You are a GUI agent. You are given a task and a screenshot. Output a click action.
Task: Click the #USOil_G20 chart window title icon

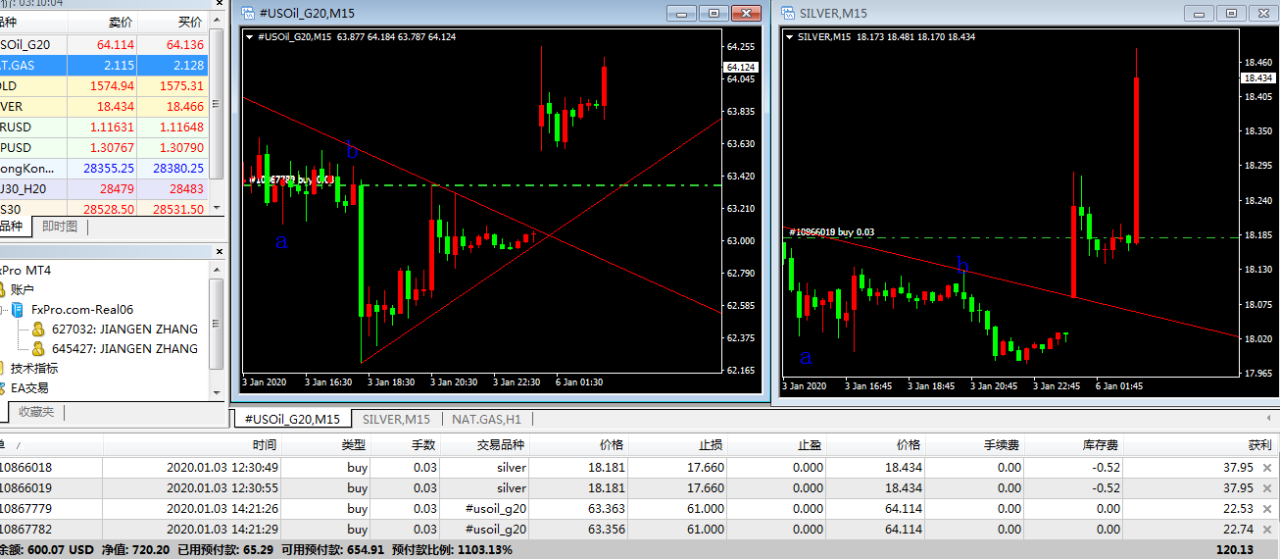pyautogui.click(x=248, y=13)
